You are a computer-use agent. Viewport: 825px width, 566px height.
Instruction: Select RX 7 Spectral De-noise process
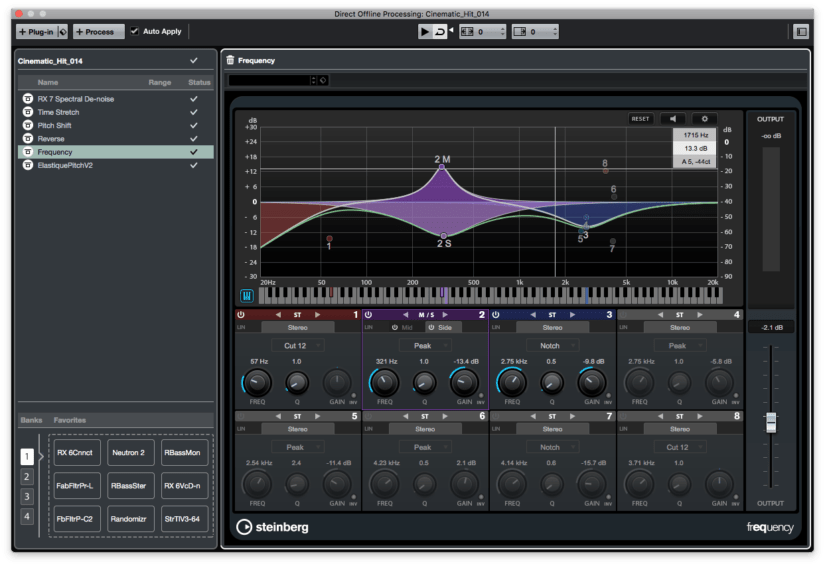click(x=116, y=99)
